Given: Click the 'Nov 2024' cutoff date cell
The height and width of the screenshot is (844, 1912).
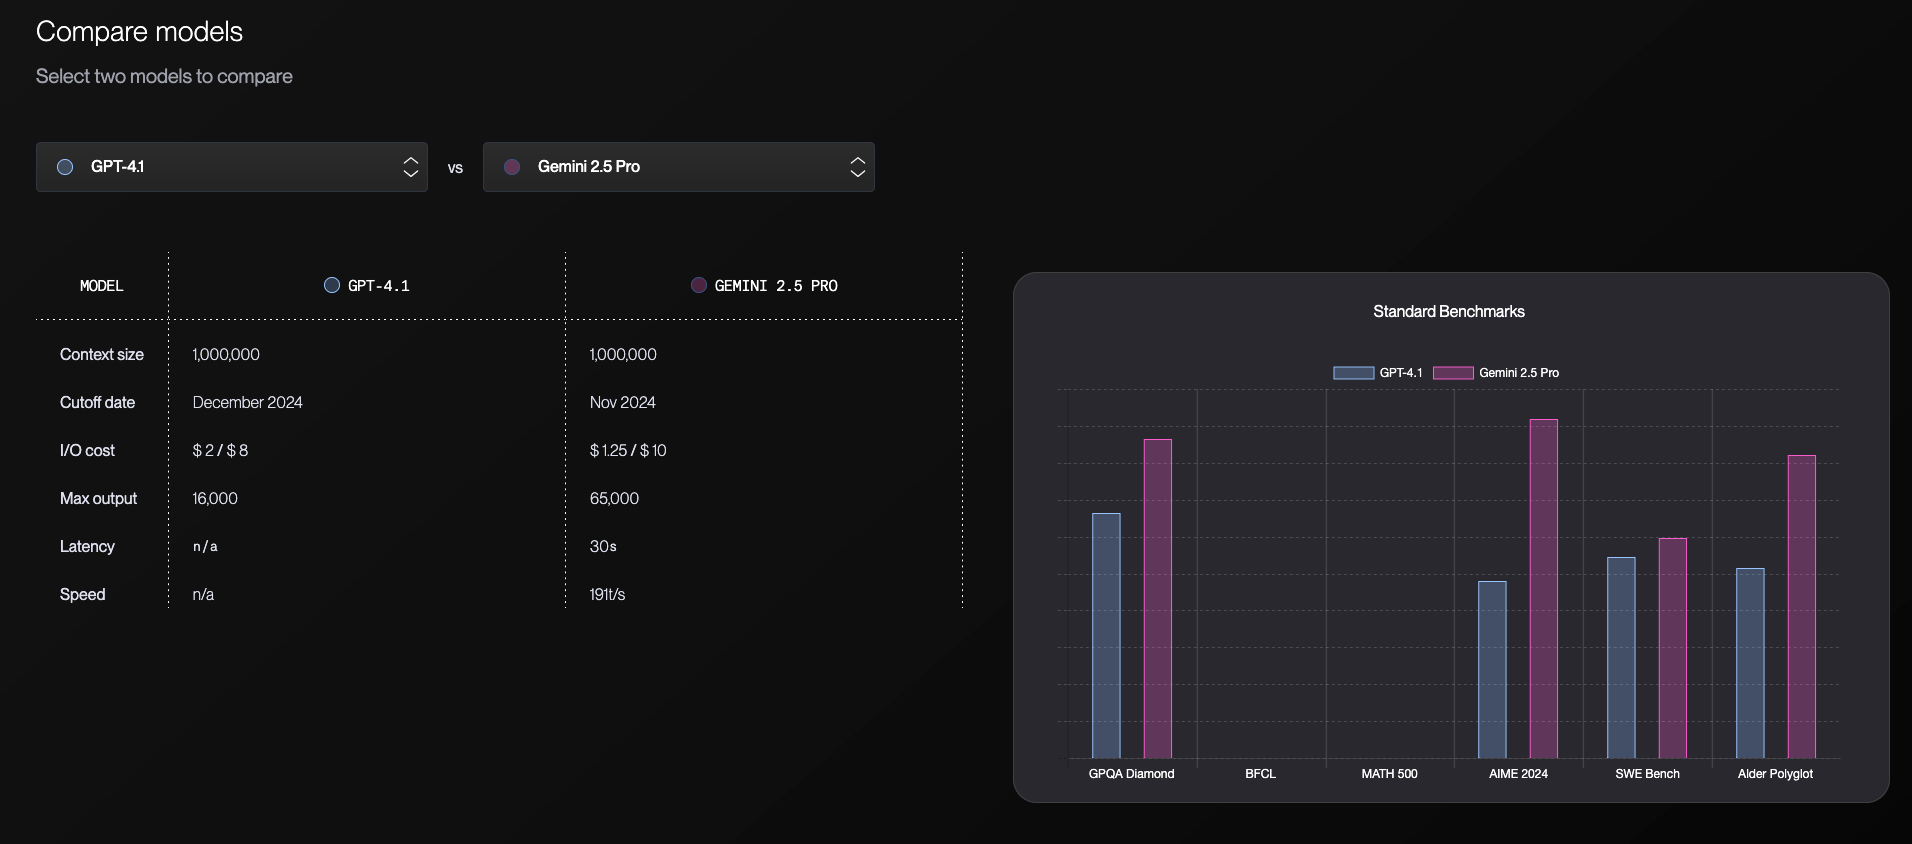Looking at the screenshot, I should click(x=623, y=402).
